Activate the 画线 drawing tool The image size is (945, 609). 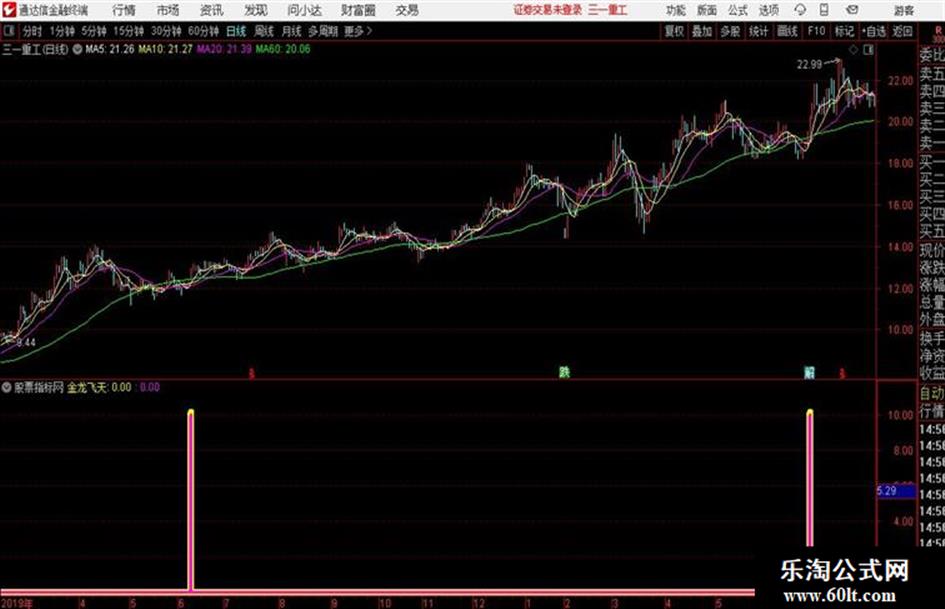788,31
